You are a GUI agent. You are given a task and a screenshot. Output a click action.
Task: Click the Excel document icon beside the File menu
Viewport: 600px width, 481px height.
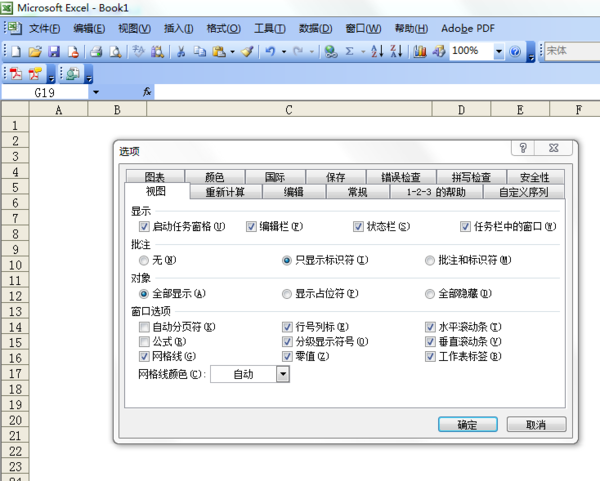(15, 28)
